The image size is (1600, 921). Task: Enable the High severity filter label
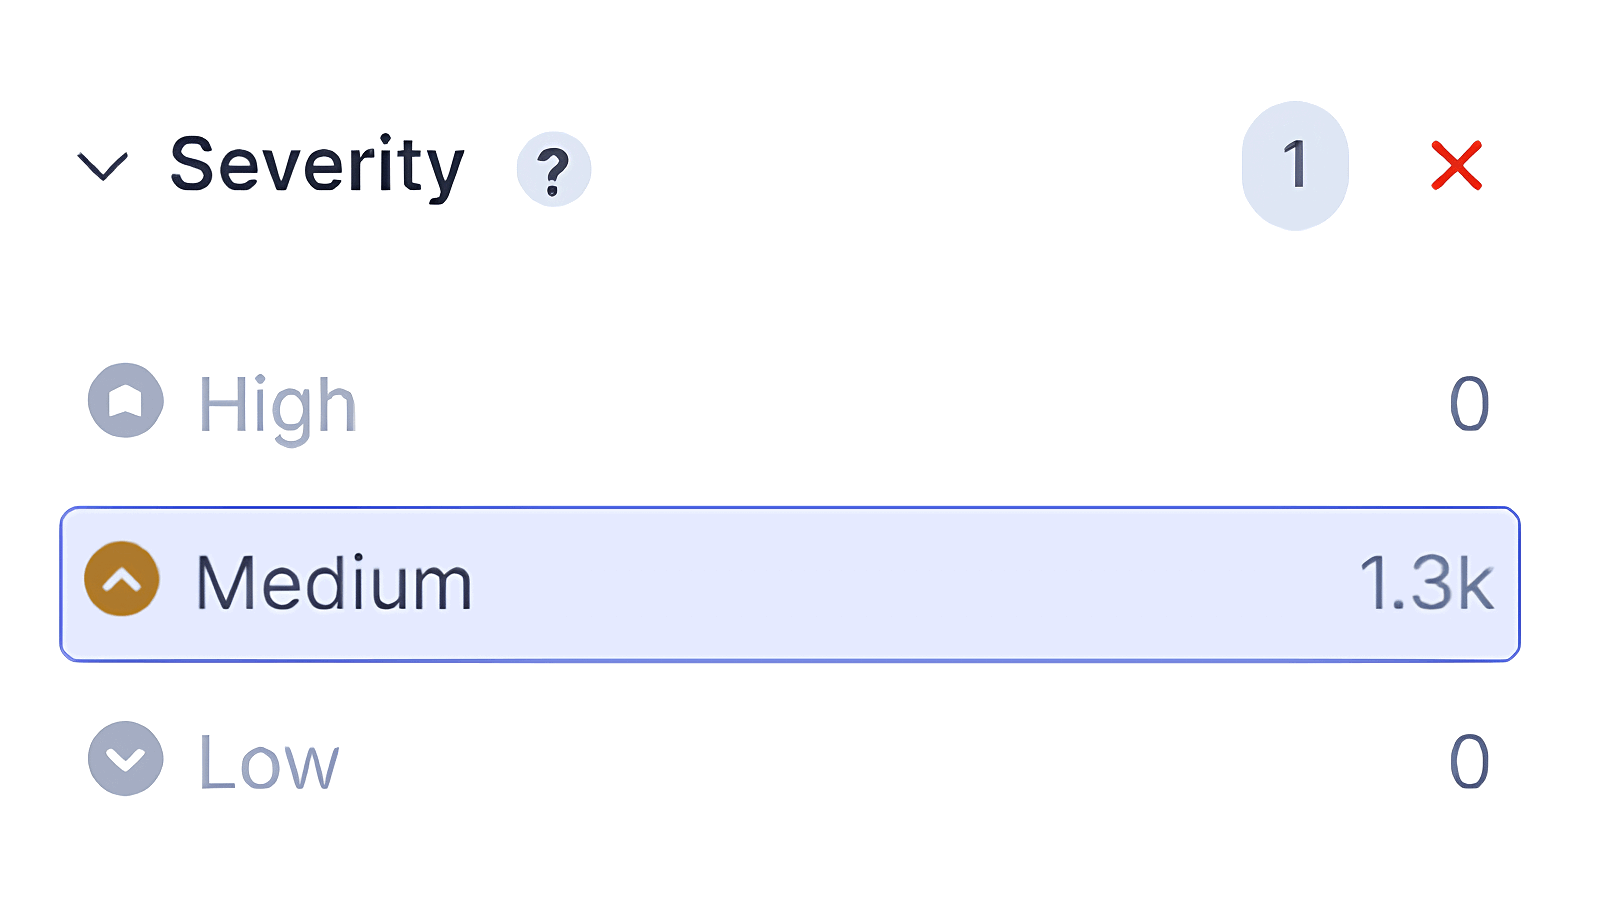pyautogui.click(x=277, y=405)
